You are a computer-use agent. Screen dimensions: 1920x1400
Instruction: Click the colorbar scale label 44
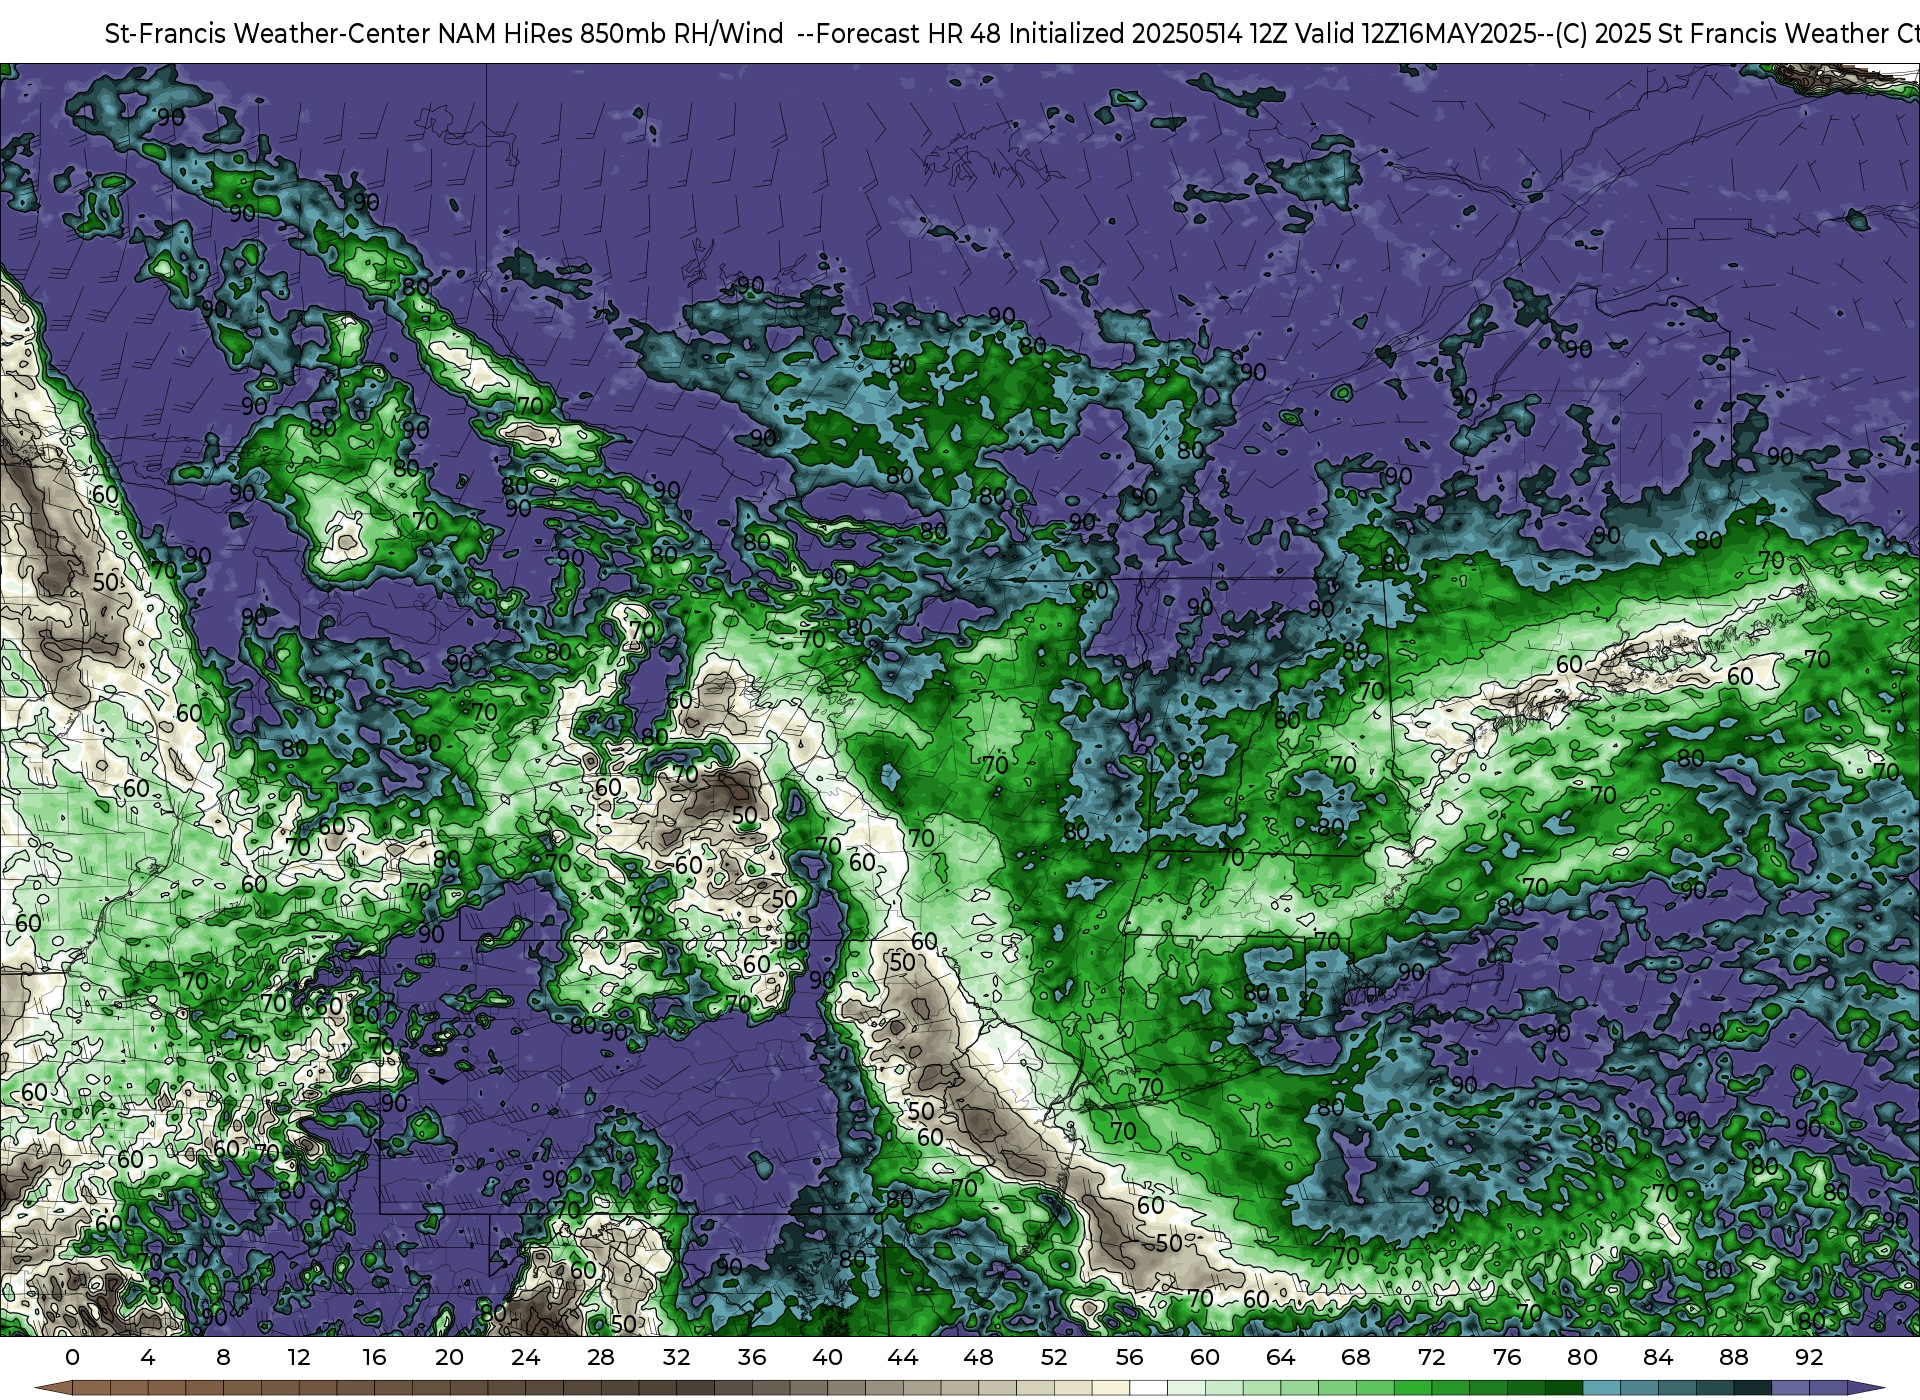tap(903, 1357)
